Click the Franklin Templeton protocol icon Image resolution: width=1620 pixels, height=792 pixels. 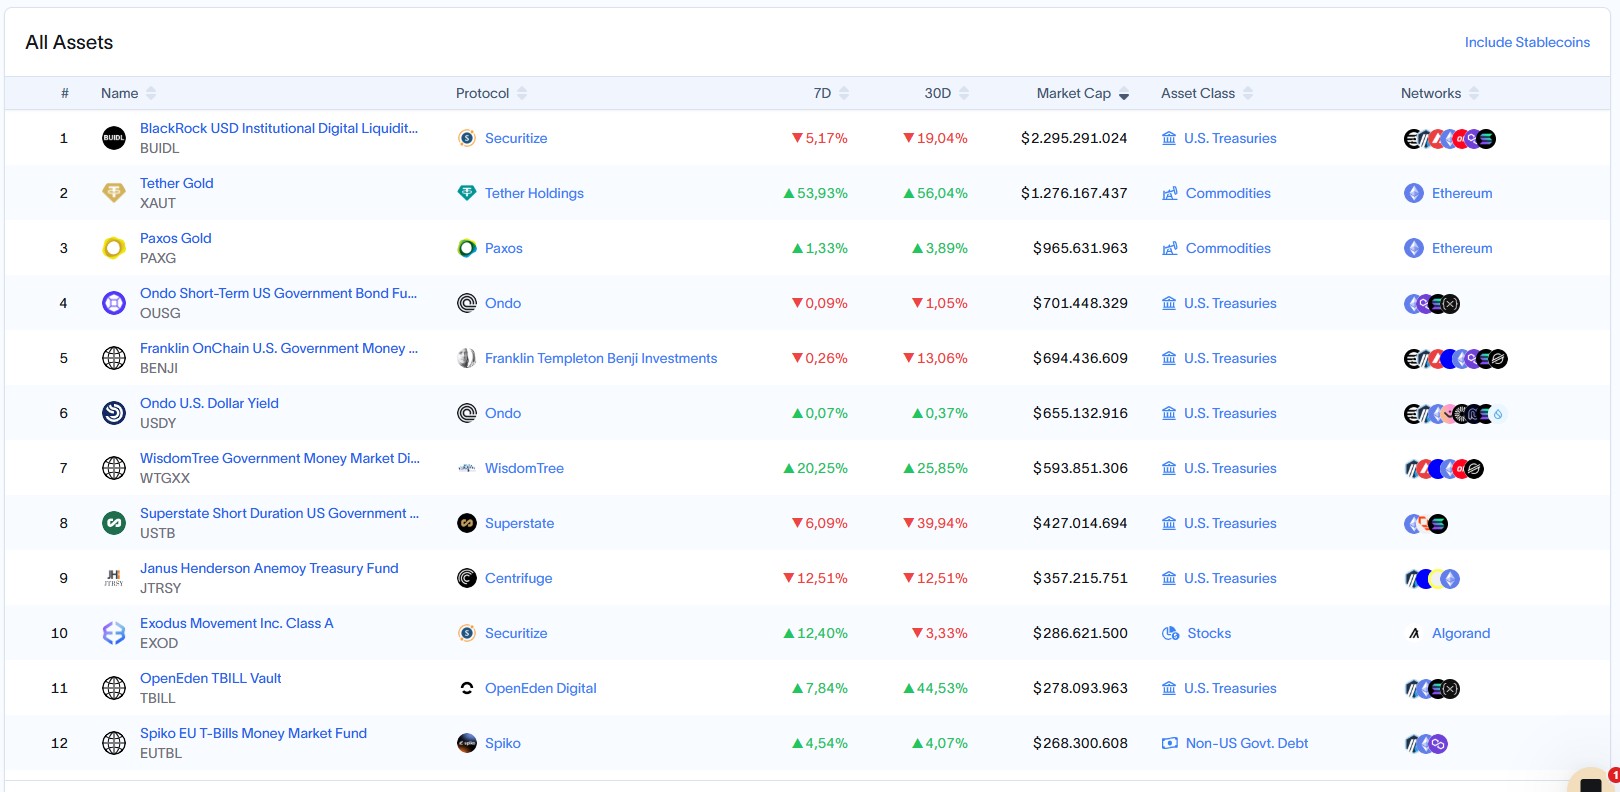[467, 358]
